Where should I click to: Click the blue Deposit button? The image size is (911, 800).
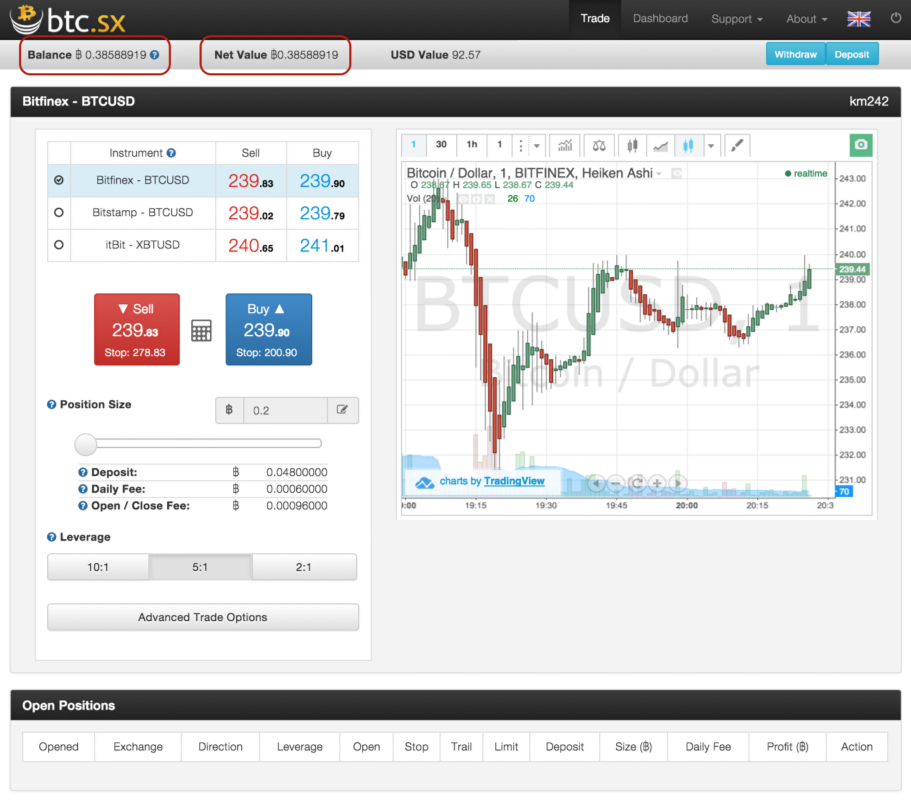[x=852, y=54]
